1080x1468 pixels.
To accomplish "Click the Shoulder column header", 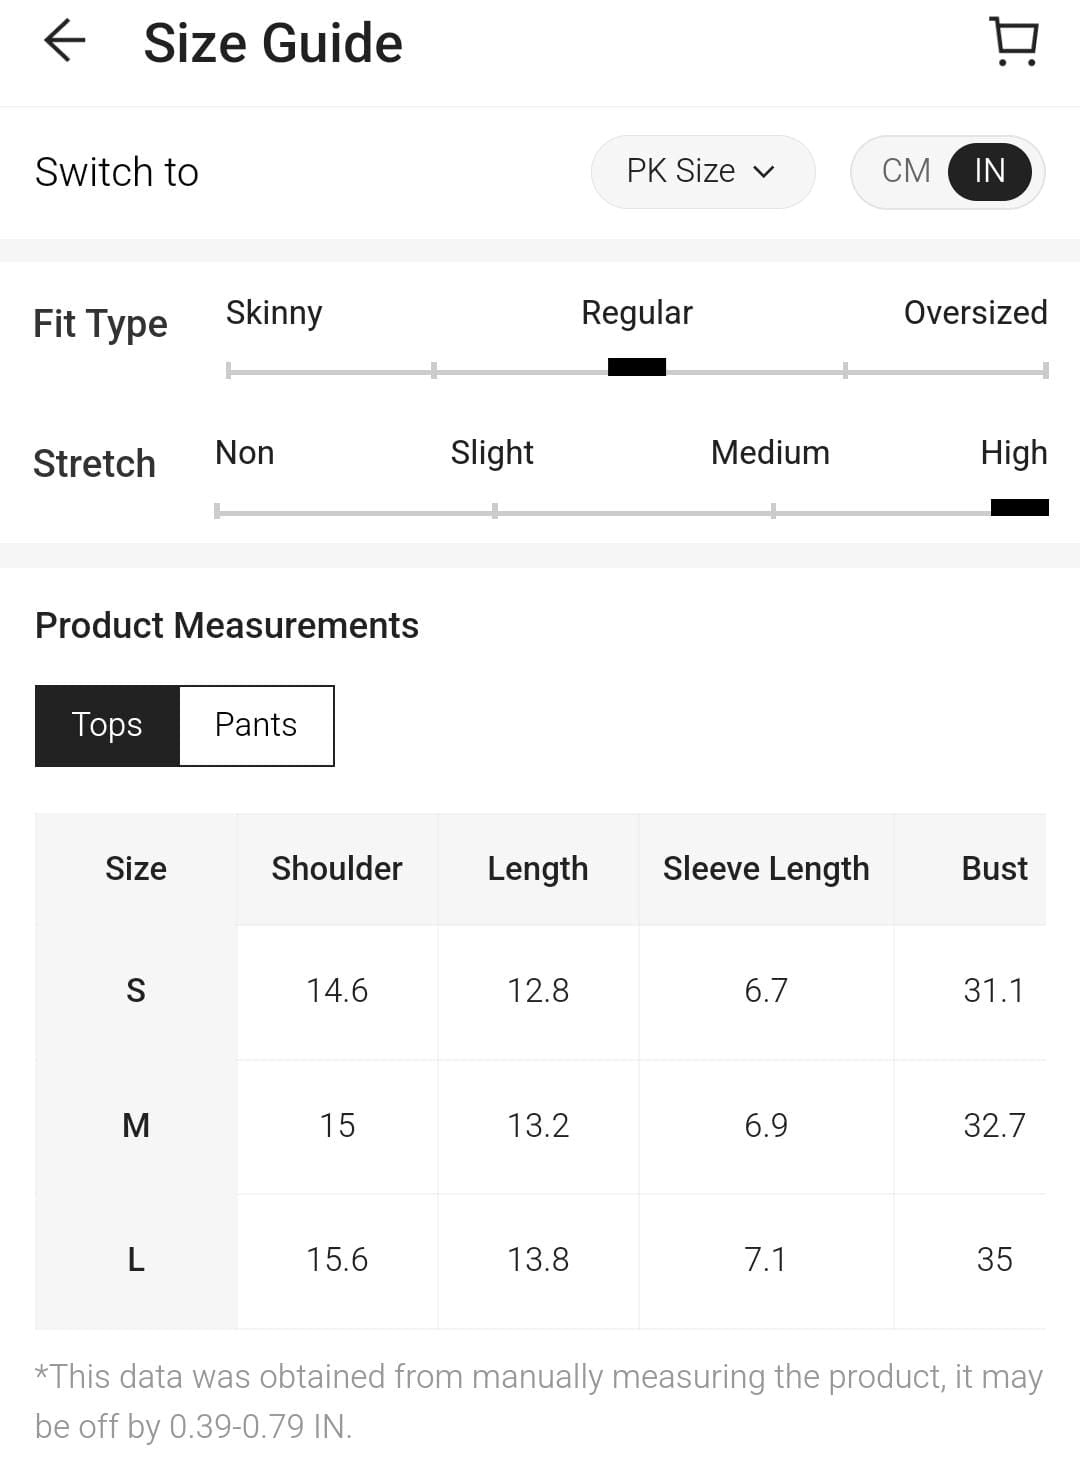I will point(337,868).
